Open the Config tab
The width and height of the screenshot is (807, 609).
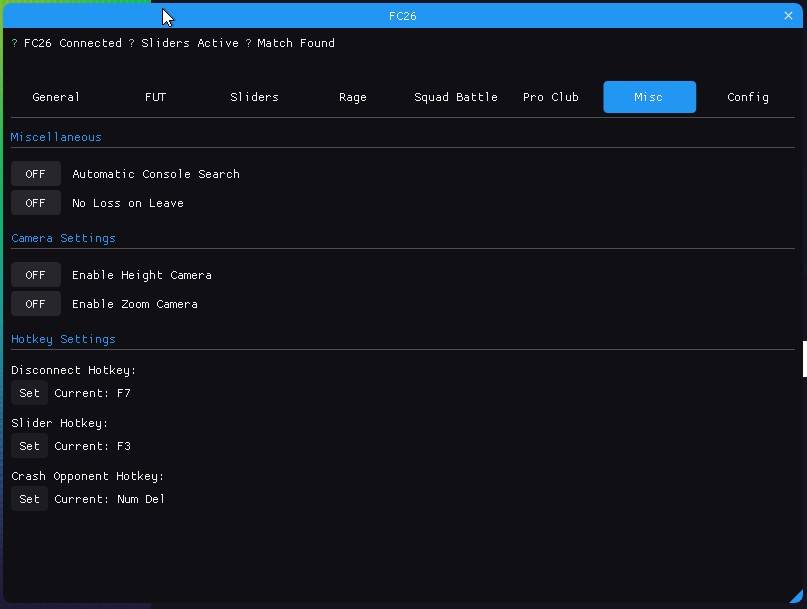747,97
